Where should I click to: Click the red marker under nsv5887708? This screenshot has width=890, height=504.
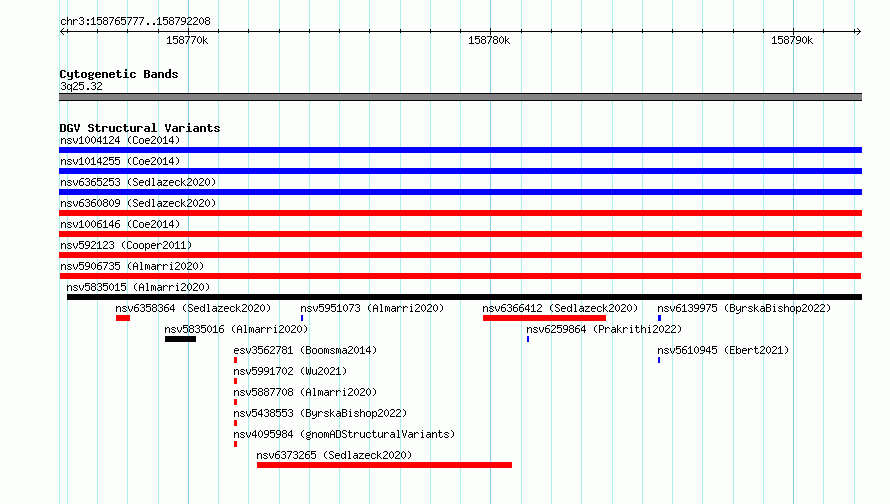tap(236, 402)
